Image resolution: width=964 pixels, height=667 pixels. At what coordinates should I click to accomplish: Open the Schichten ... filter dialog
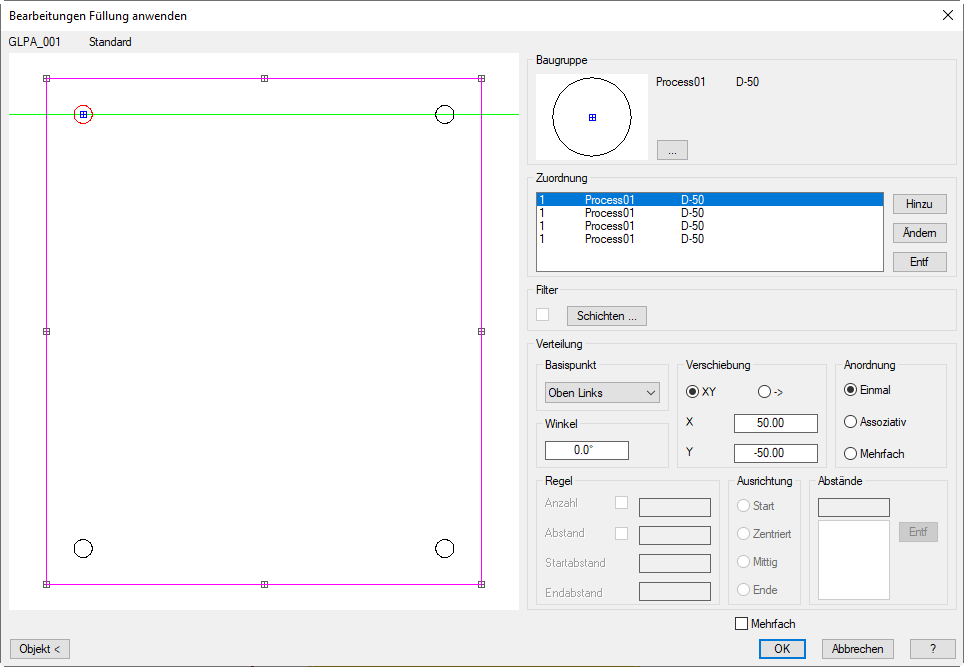[x=606, y=316]
